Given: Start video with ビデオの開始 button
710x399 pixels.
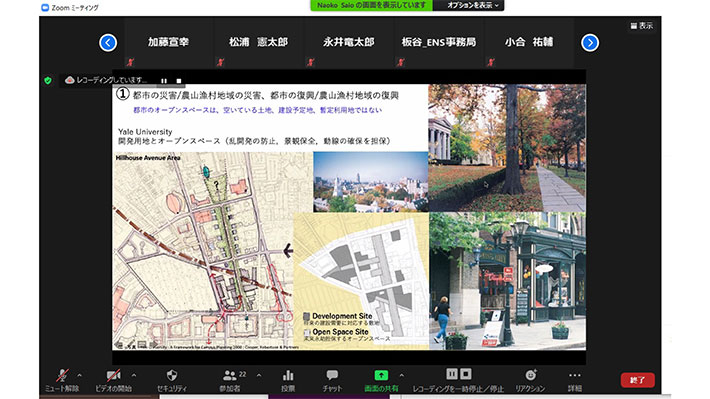Looking at the screenshot, I should (113, 380).
